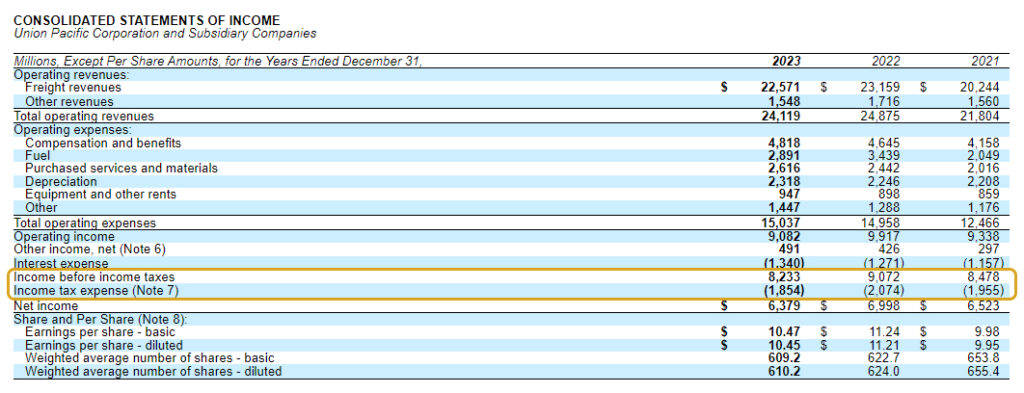
Task: Select 'Union Pacific Corporation and Subsidiary Companies' subtitle
Action: point(165,33)
